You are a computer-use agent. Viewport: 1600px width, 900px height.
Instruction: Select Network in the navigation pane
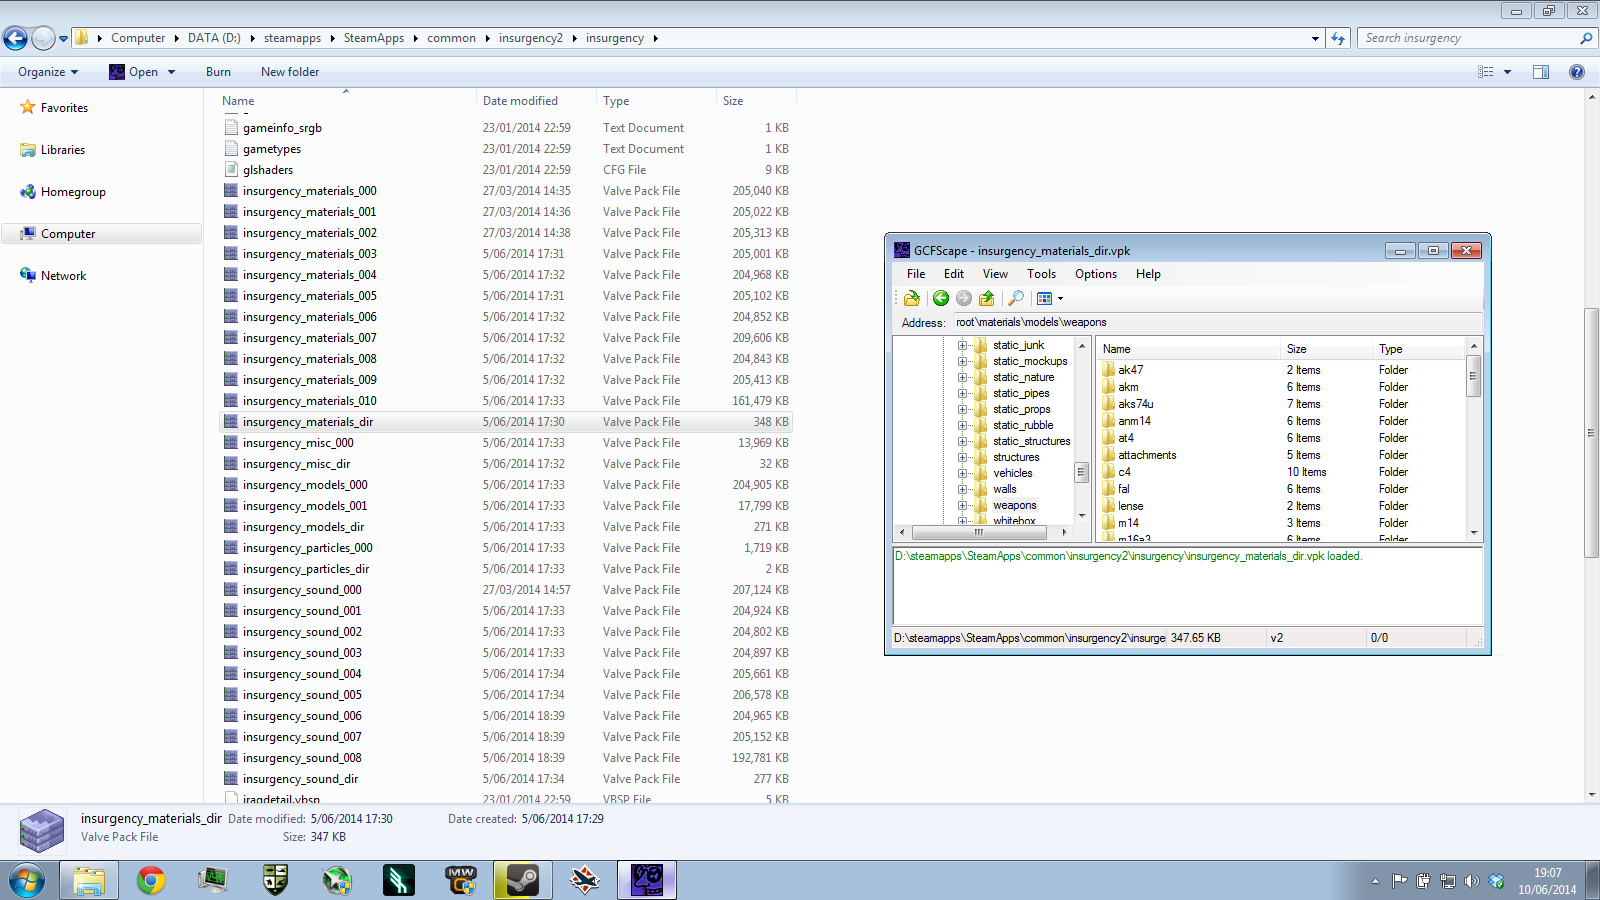coord(63,276)
